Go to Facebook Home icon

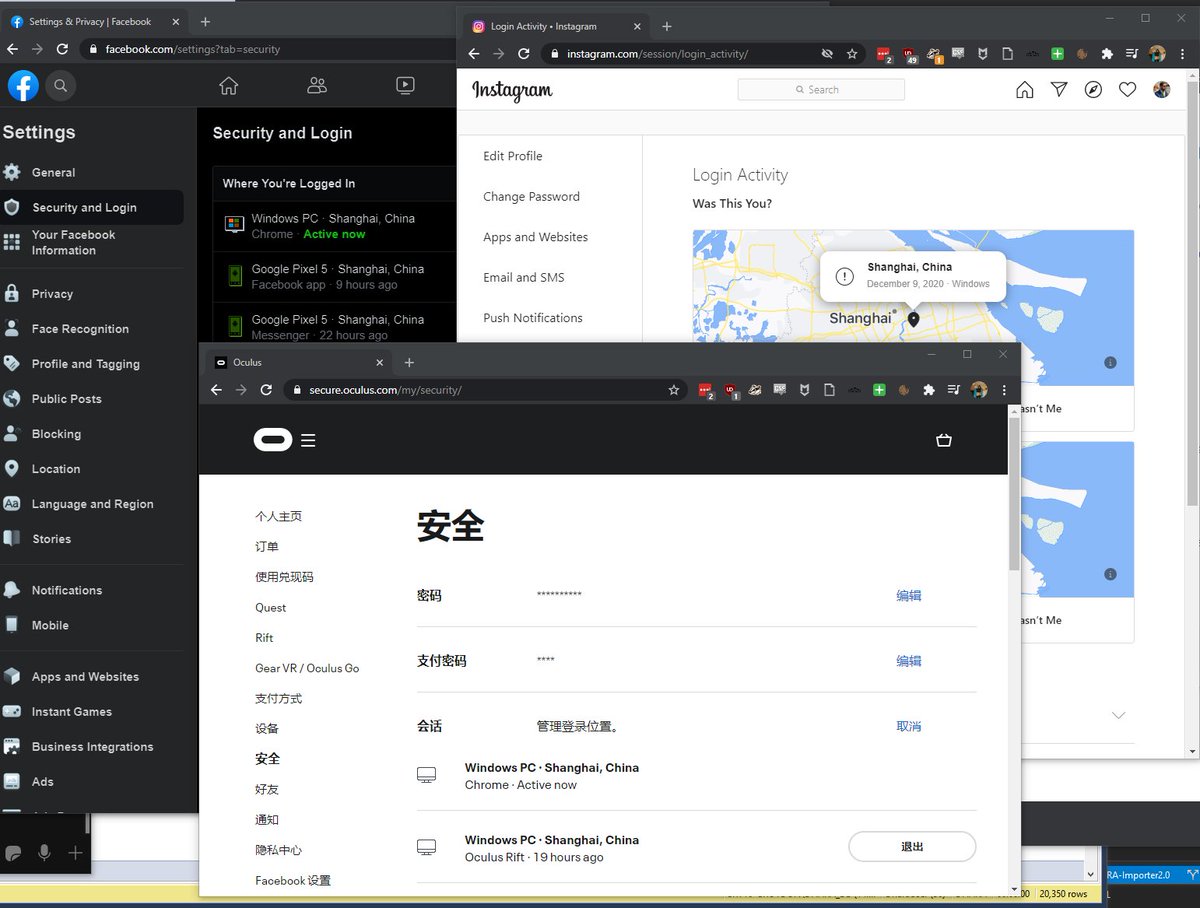[x=229, y=86]
